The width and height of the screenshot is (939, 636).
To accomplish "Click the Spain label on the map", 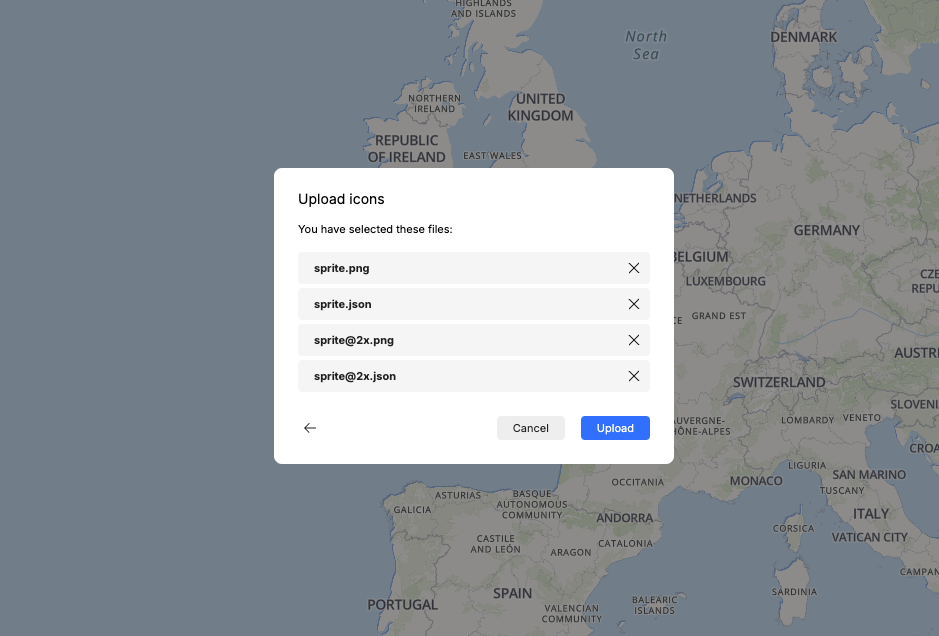I will [x=512, y=593].
